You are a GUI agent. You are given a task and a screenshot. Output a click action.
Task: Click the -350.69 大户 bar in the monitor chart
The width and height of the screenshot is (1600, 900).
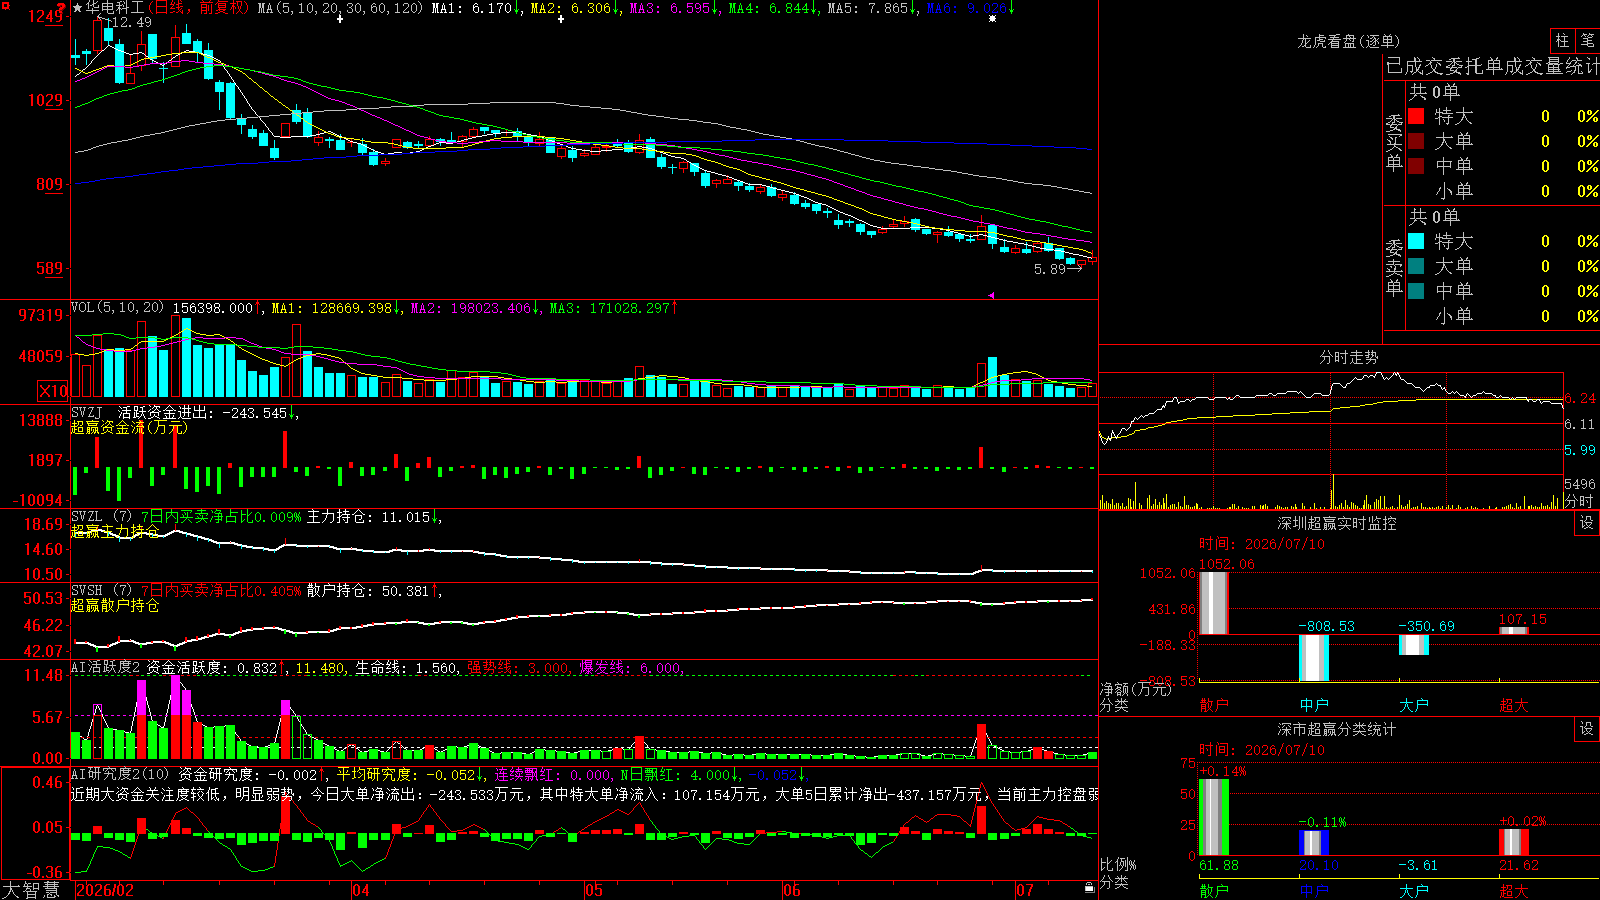click(x=1414, y=645)
